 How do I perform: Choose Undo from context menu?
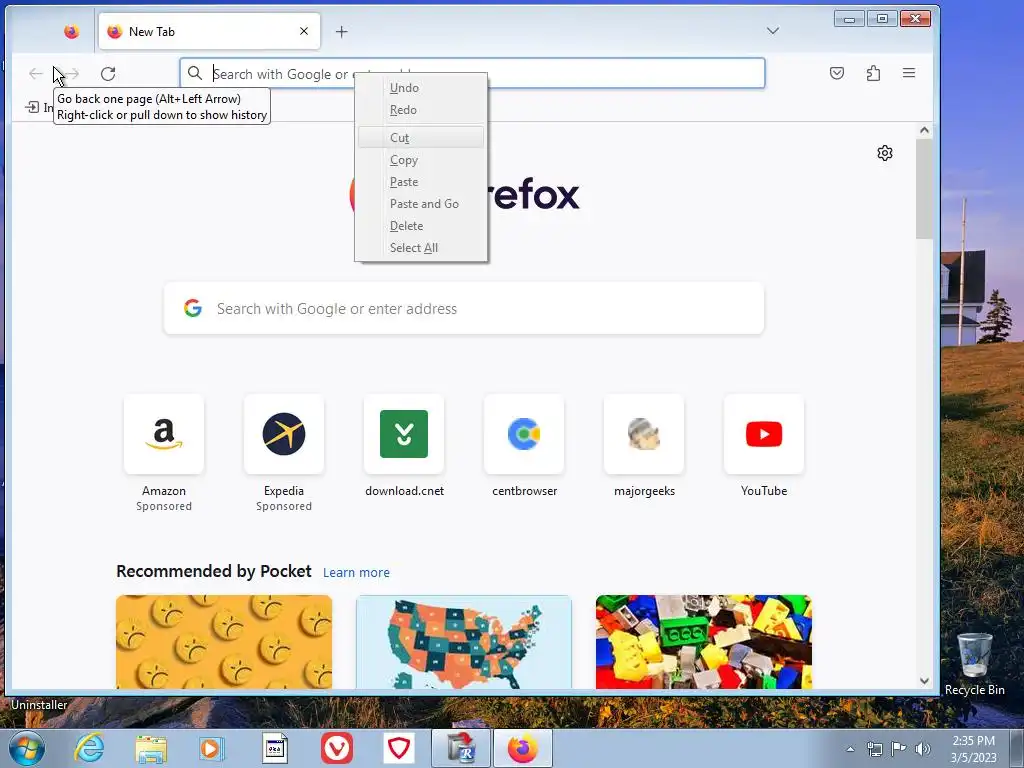421,88
